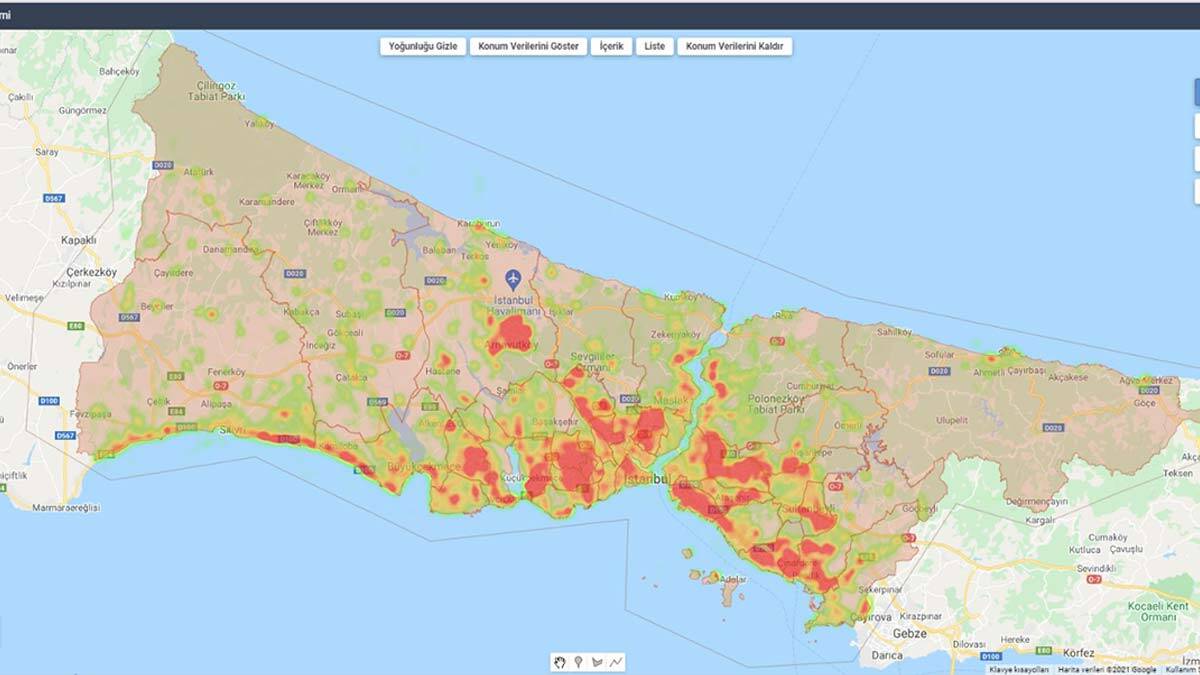
Task: Select the polygon drawing tool
Action: tap(598, 662)
